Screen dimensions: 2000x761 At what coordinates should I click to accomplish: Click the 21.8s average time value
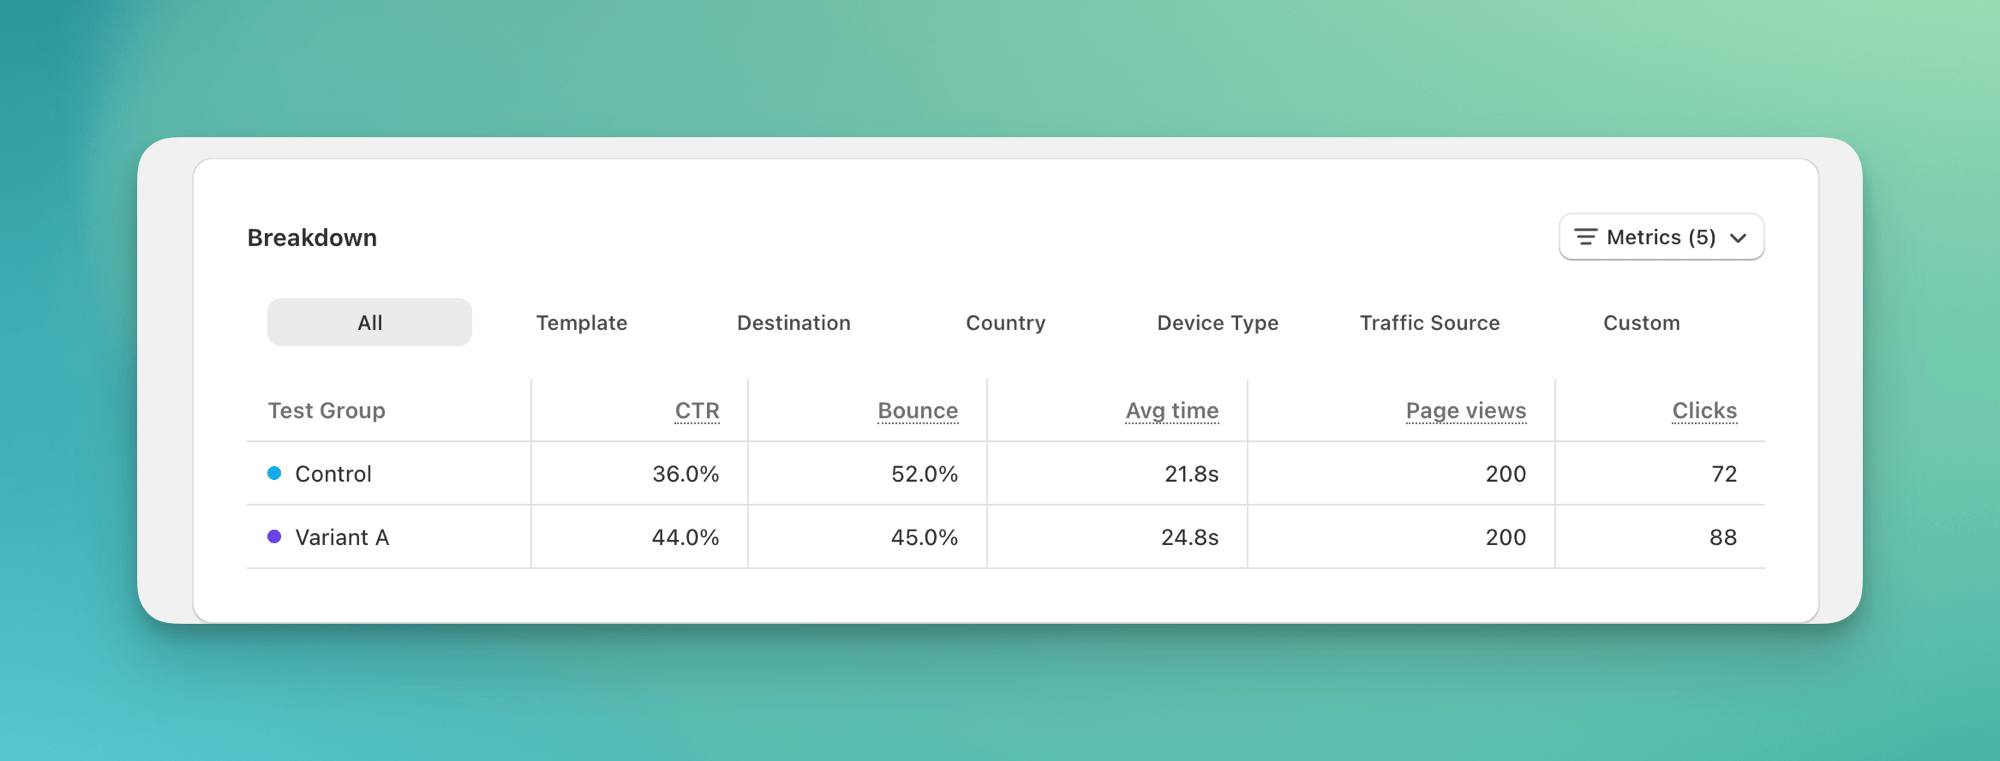pyautogui.click(x=1192, y=474)
